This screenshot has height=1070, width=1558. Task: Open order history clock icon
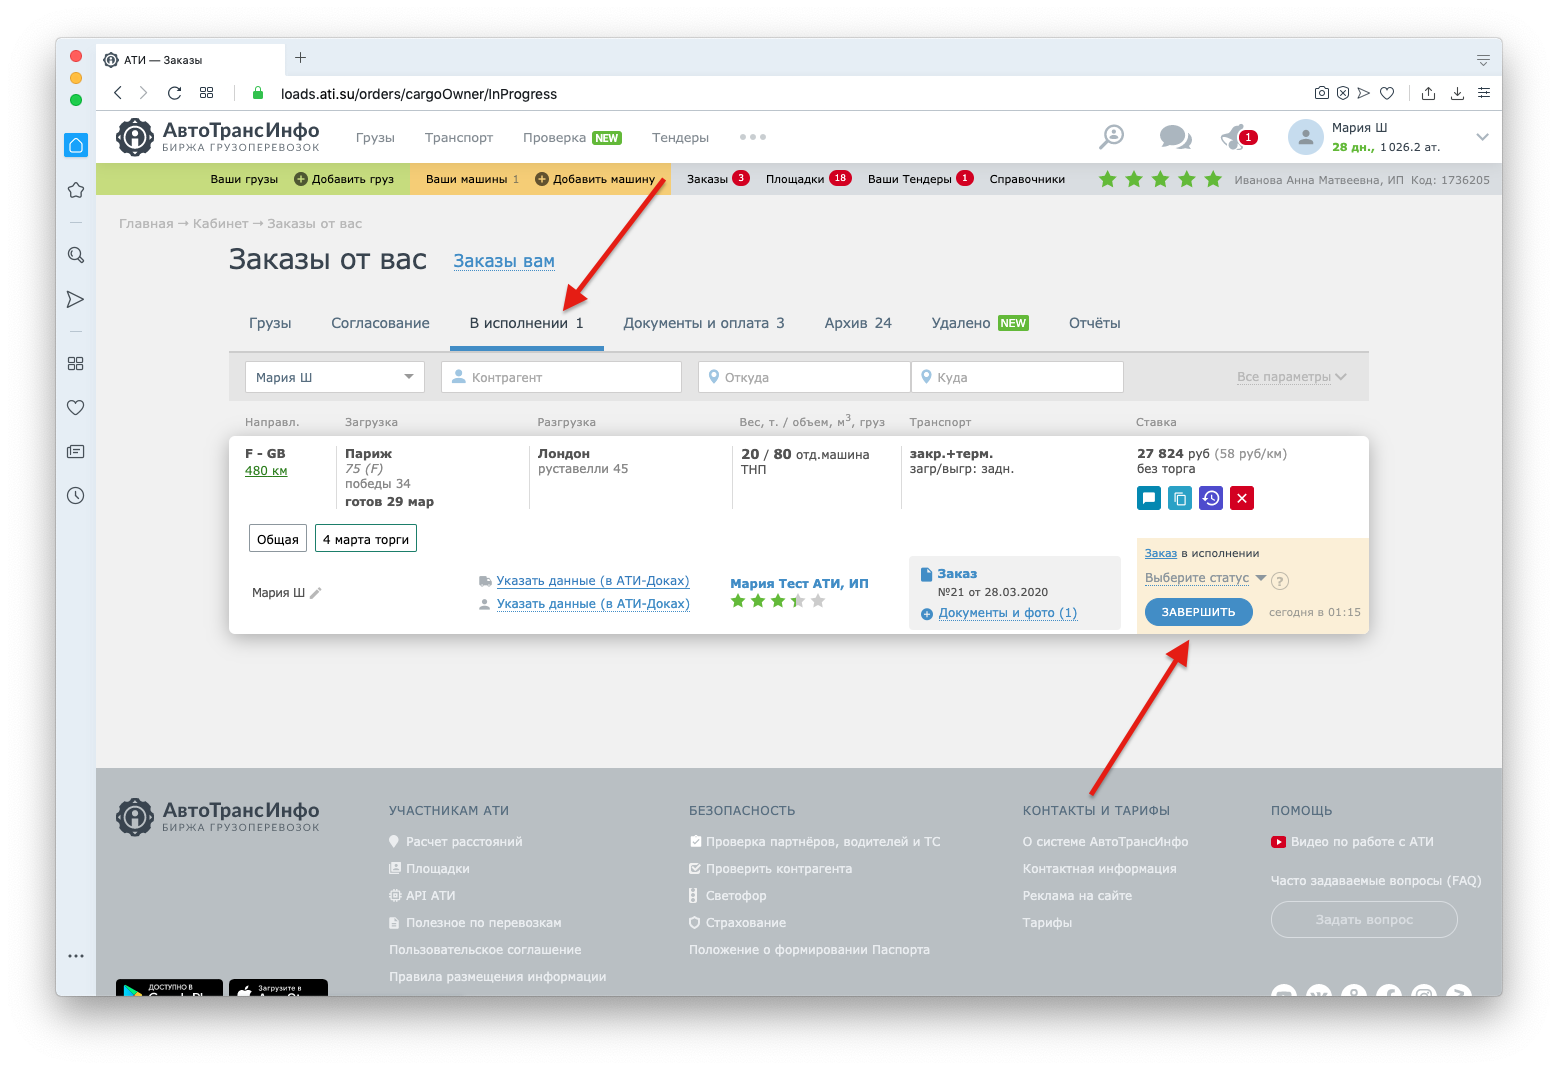pos(1211,498)
